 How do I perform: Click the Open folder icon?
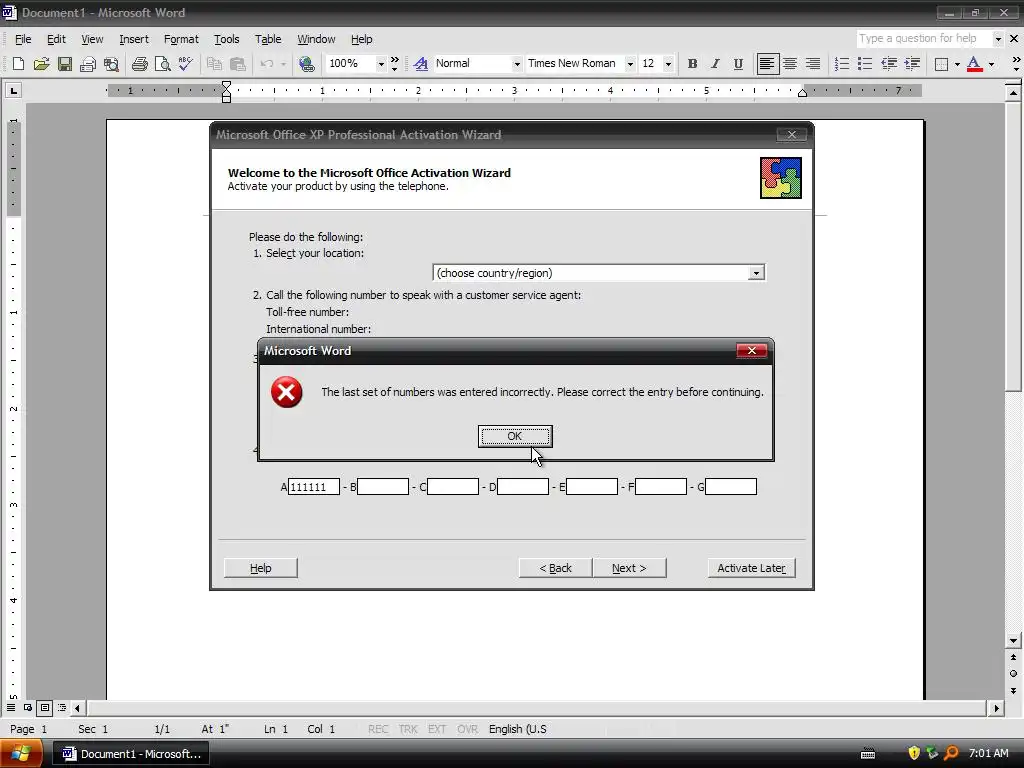click(41, 63)
